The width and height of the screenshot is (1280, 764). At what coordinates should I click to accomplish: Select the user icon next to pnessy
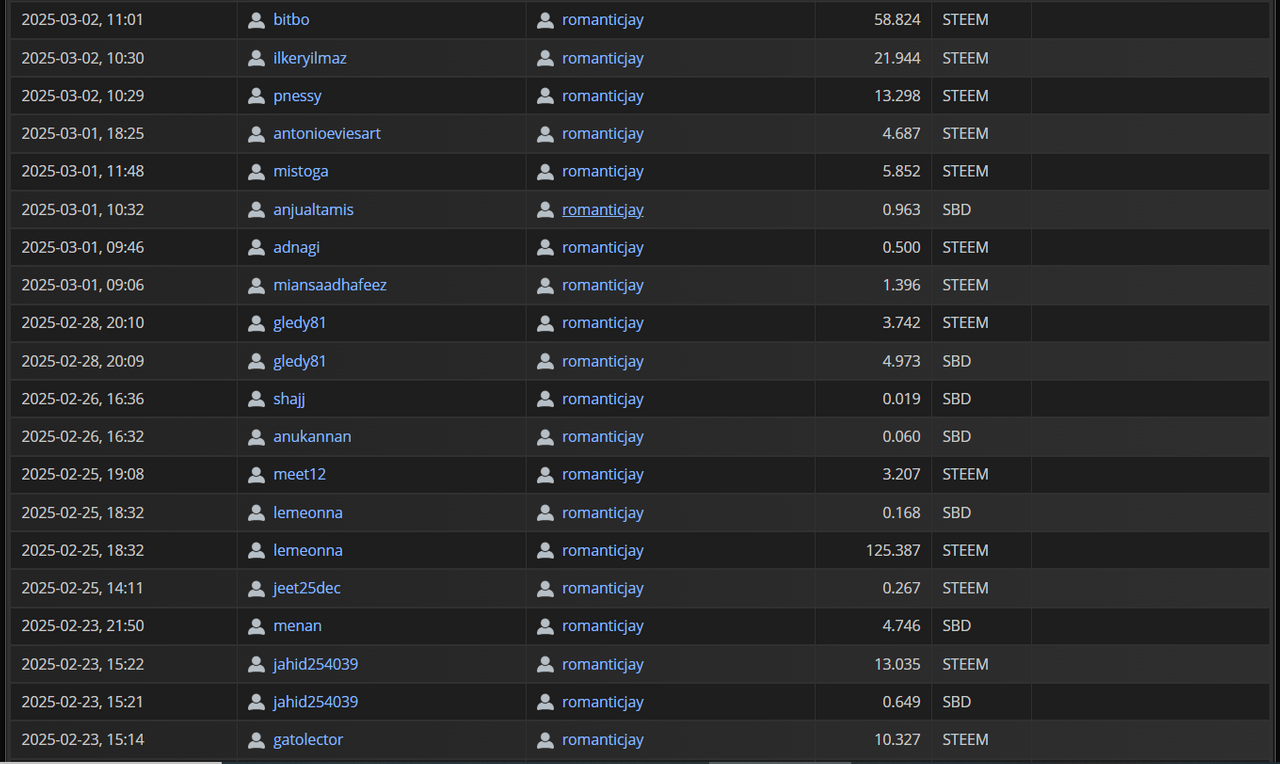tap(256, 96)
